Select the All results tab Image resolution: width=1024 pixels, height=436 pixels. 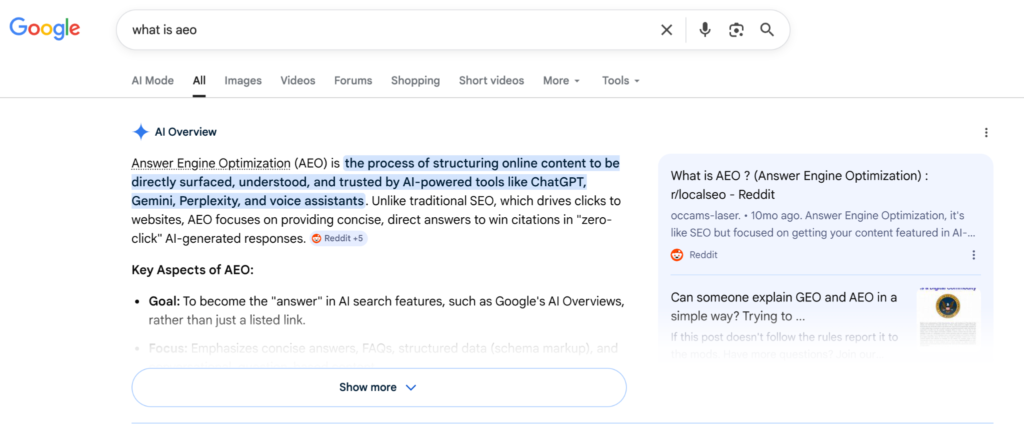[199, 80]
